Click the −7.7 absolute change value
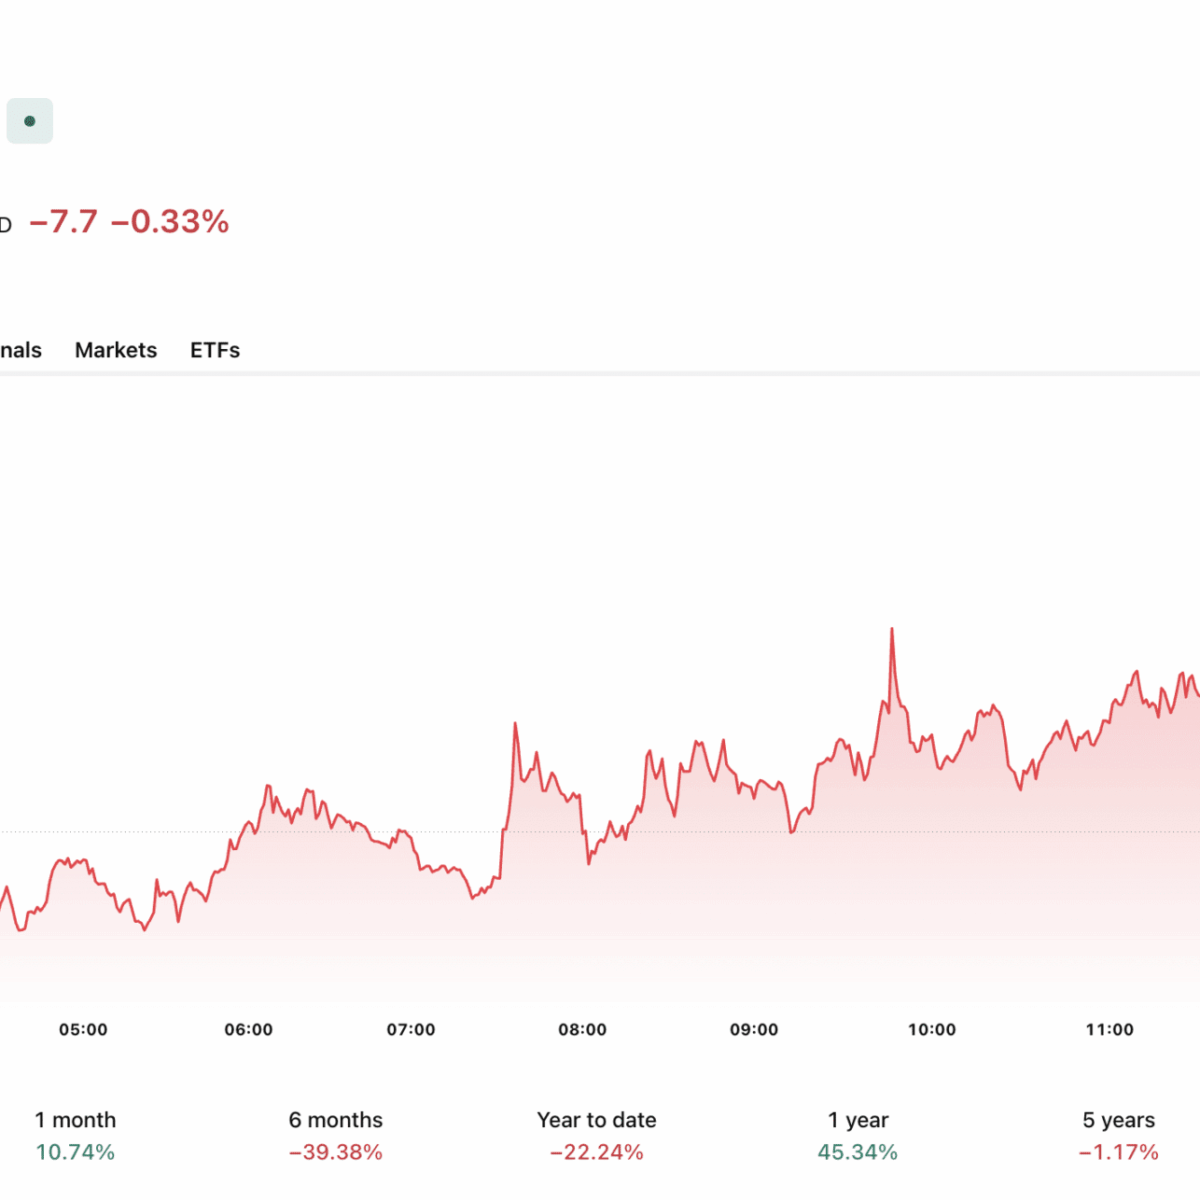 [64, 221]
